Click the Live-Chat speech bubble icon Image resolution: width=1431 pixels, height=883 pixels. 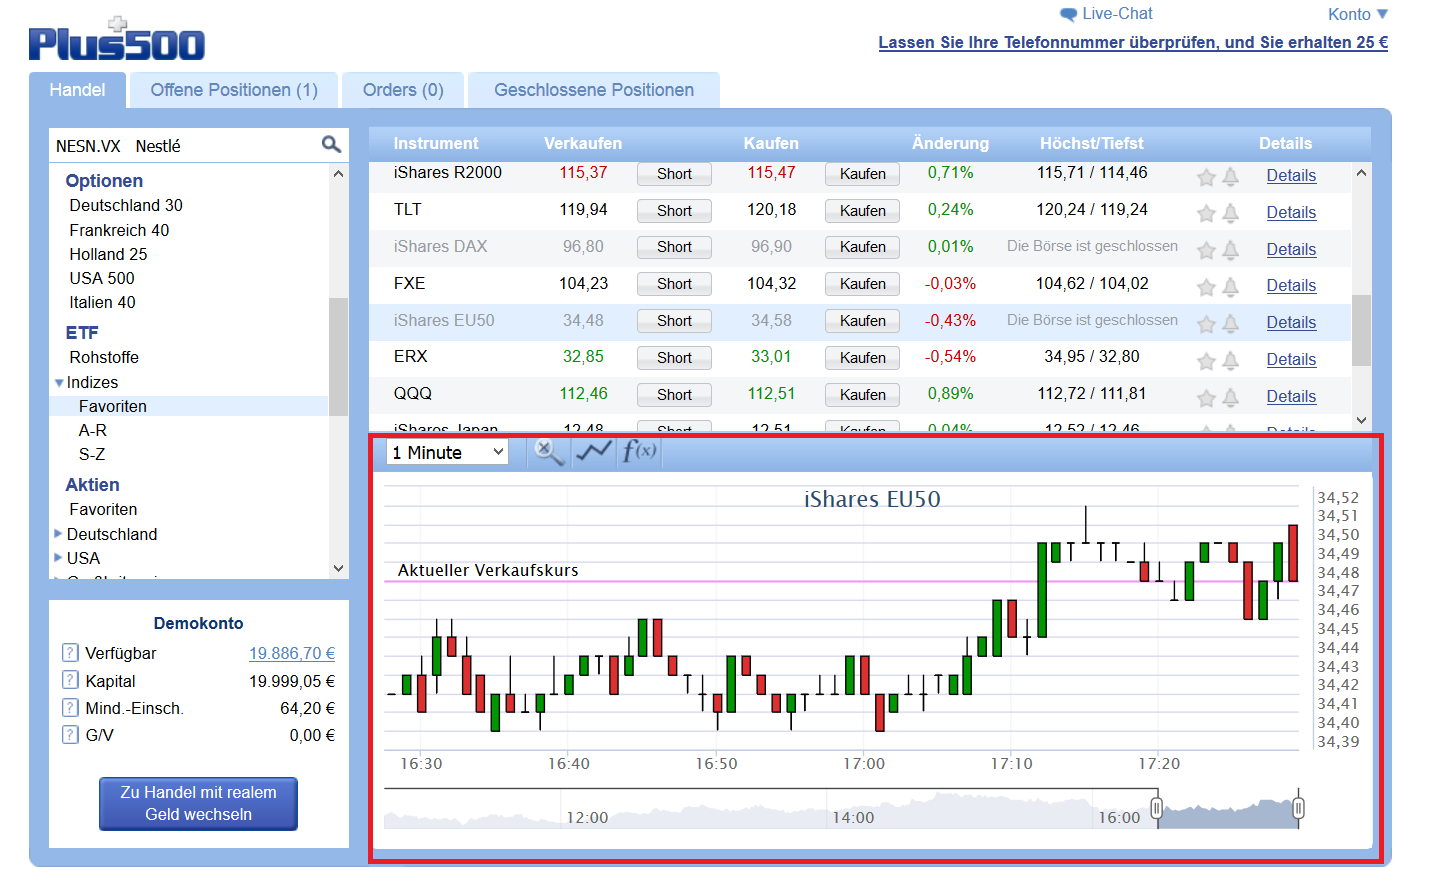pyautogui.click(x=1068, y=14)
